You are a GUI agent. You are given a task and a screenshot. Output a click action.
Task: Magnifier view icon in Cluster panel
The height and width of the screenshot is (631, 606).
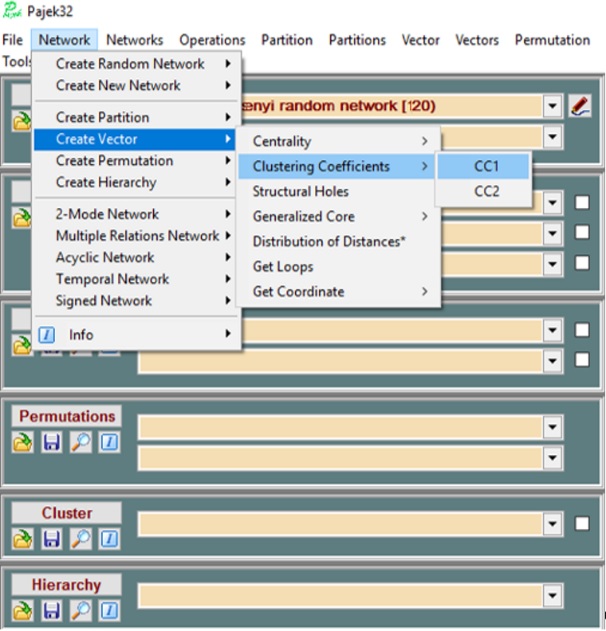[x=80, y=539]
